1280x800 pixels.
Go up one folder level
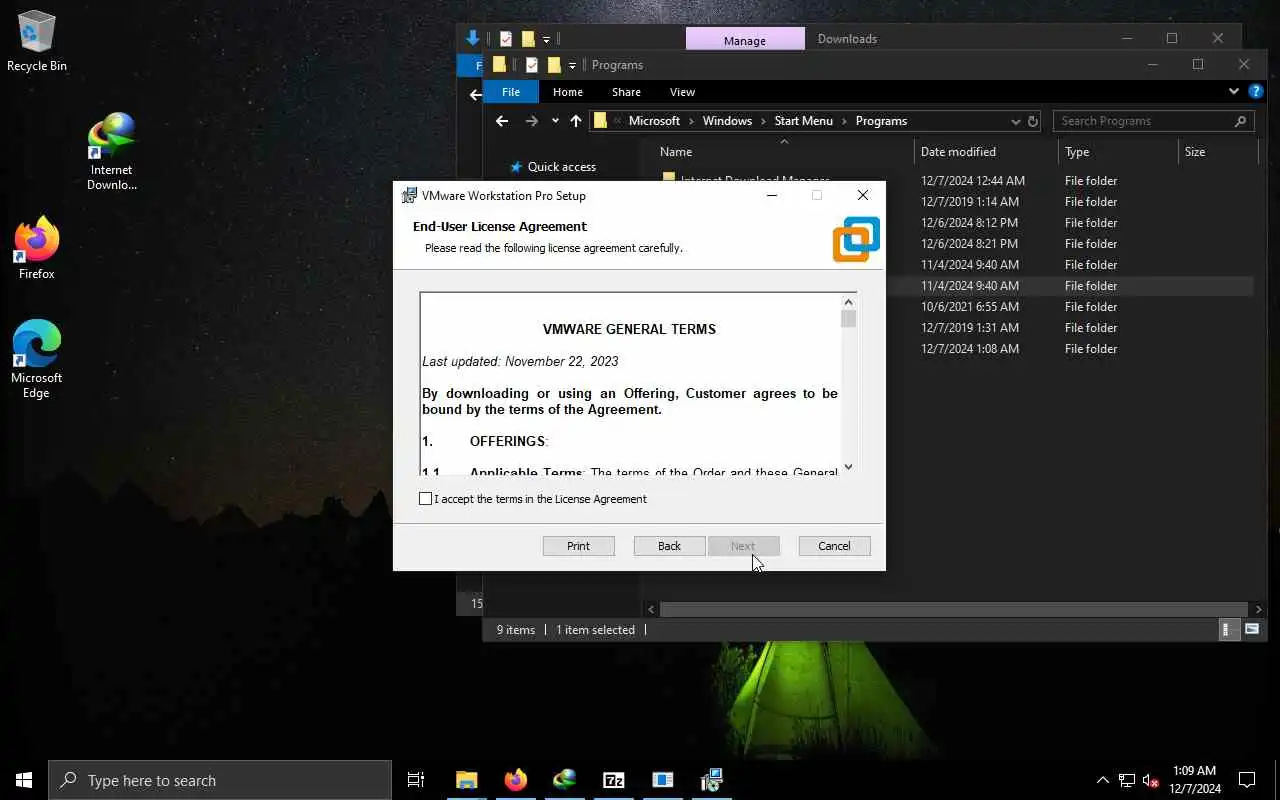[x=576, y=121]
